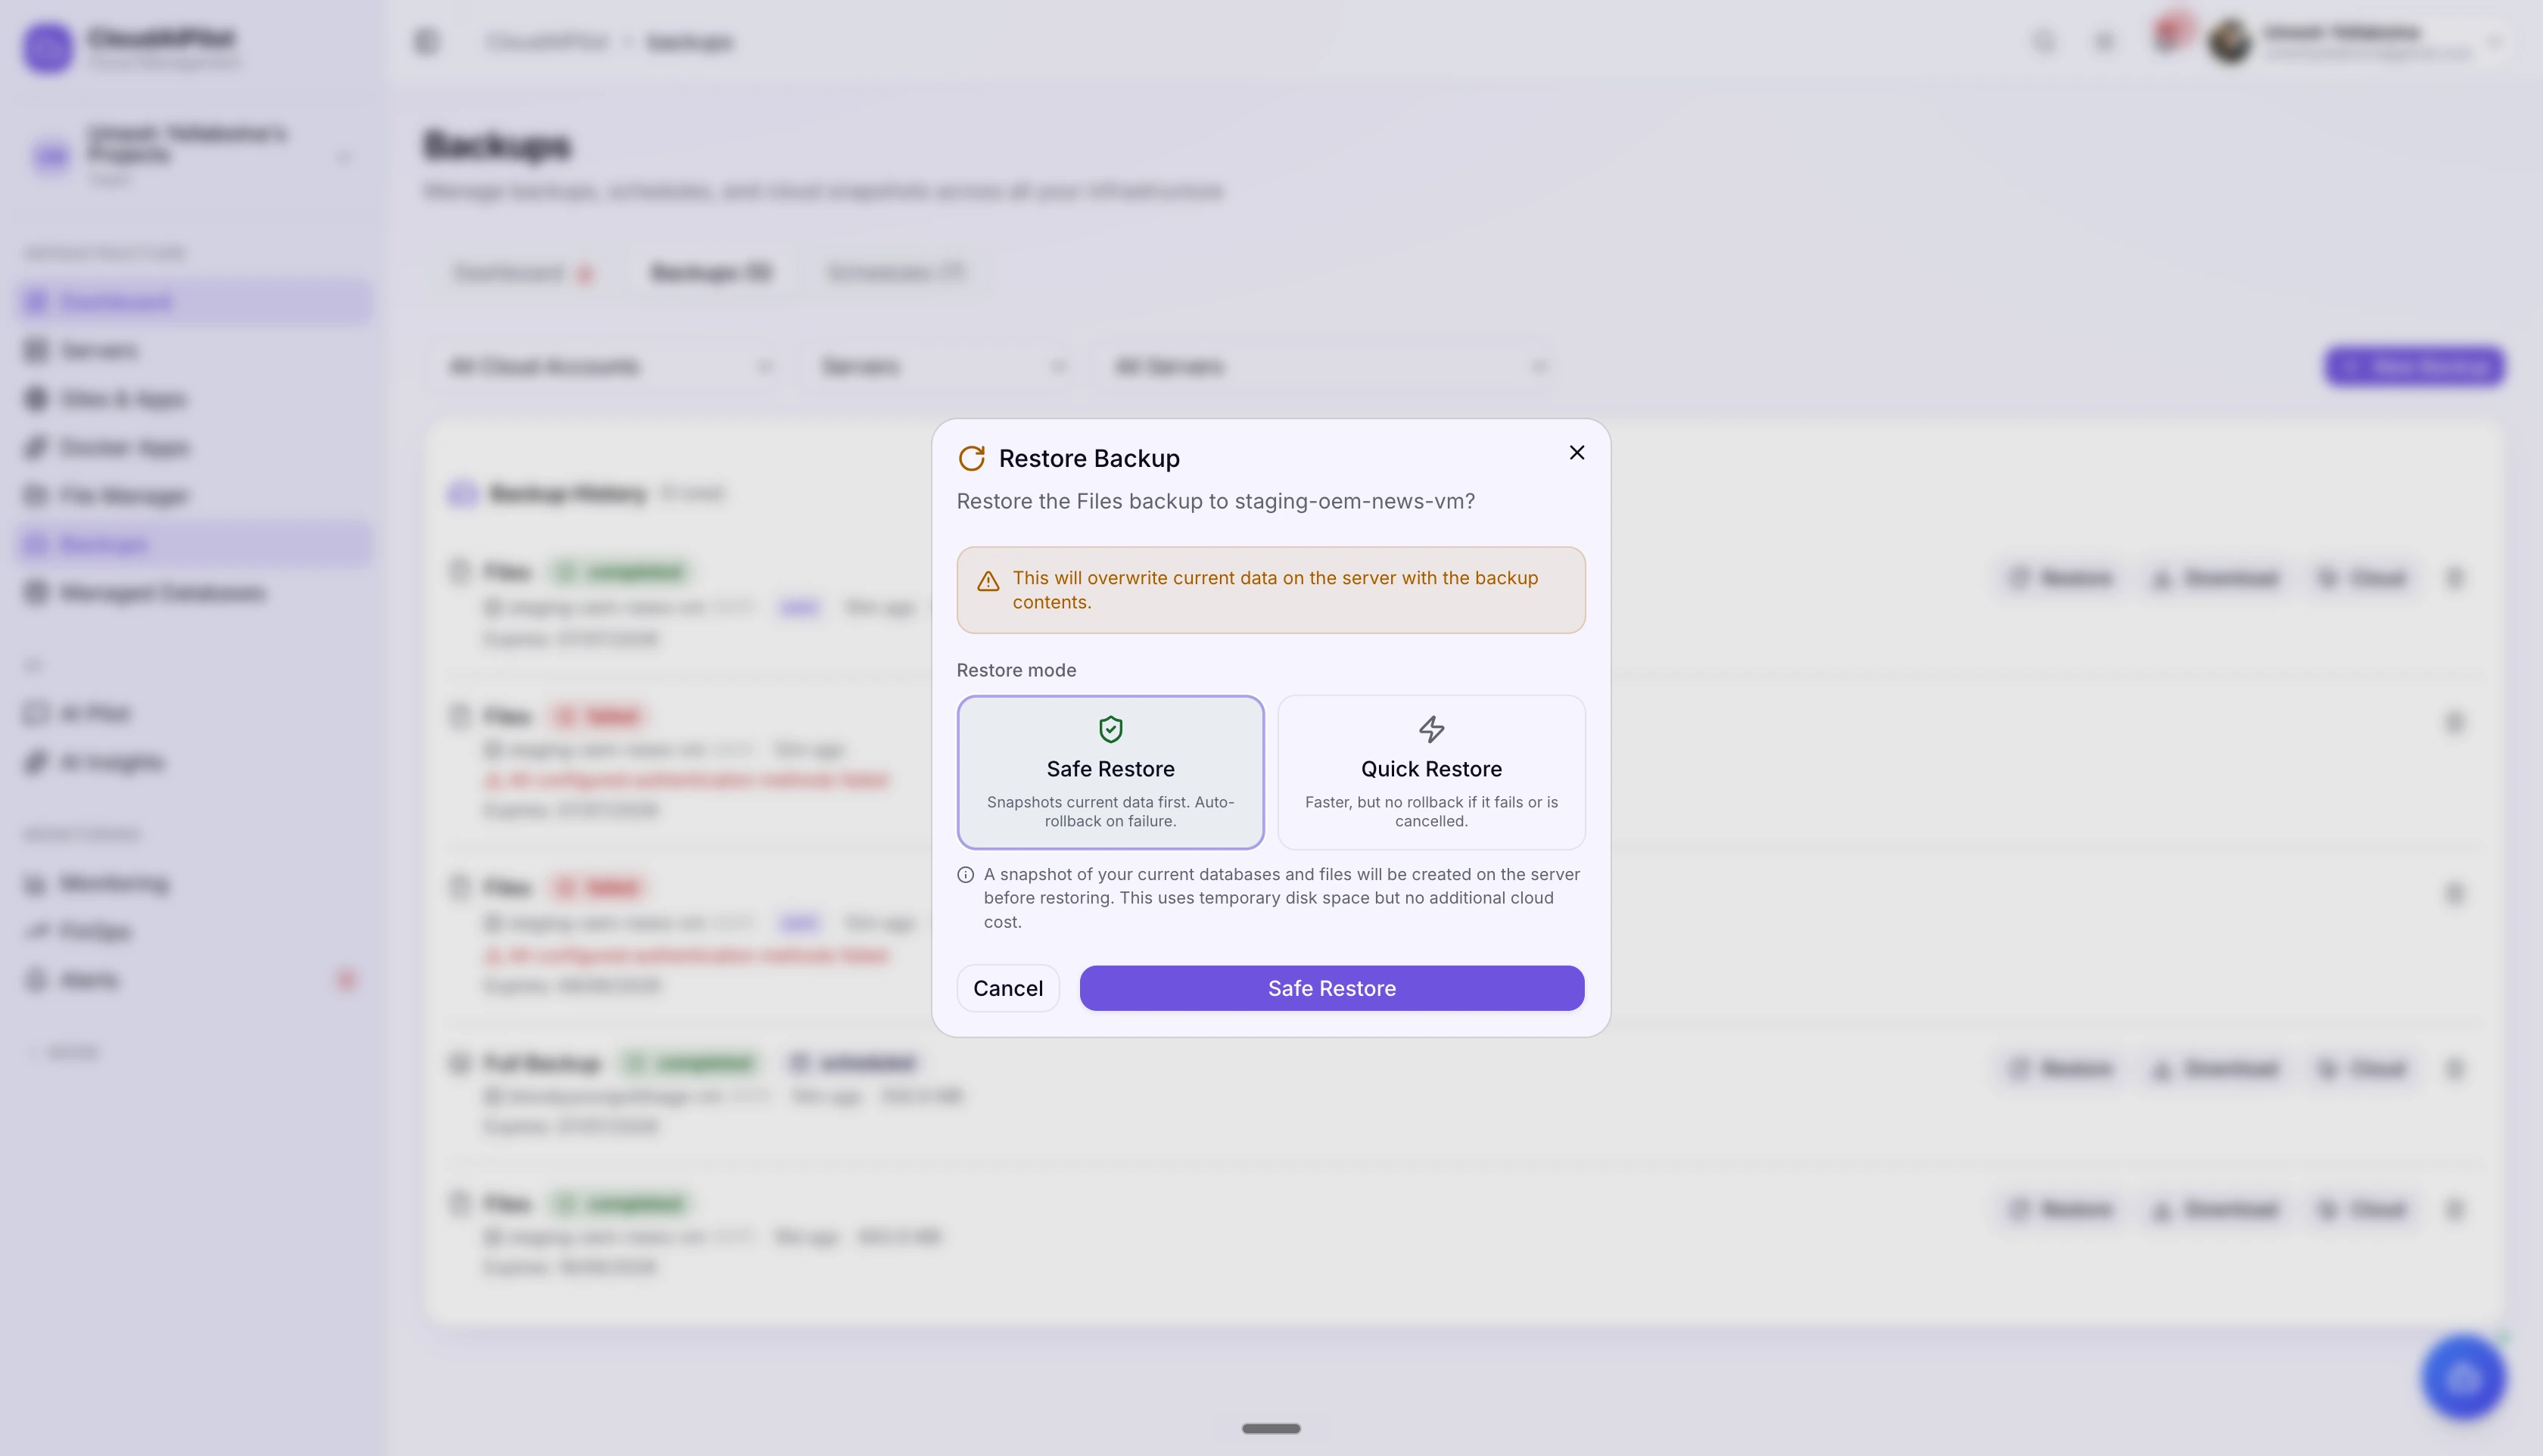Click the "A snapshot of your current databases and files" note
The height and width of the screenshot is (1456, 2543).
[x=1282, y=898]
